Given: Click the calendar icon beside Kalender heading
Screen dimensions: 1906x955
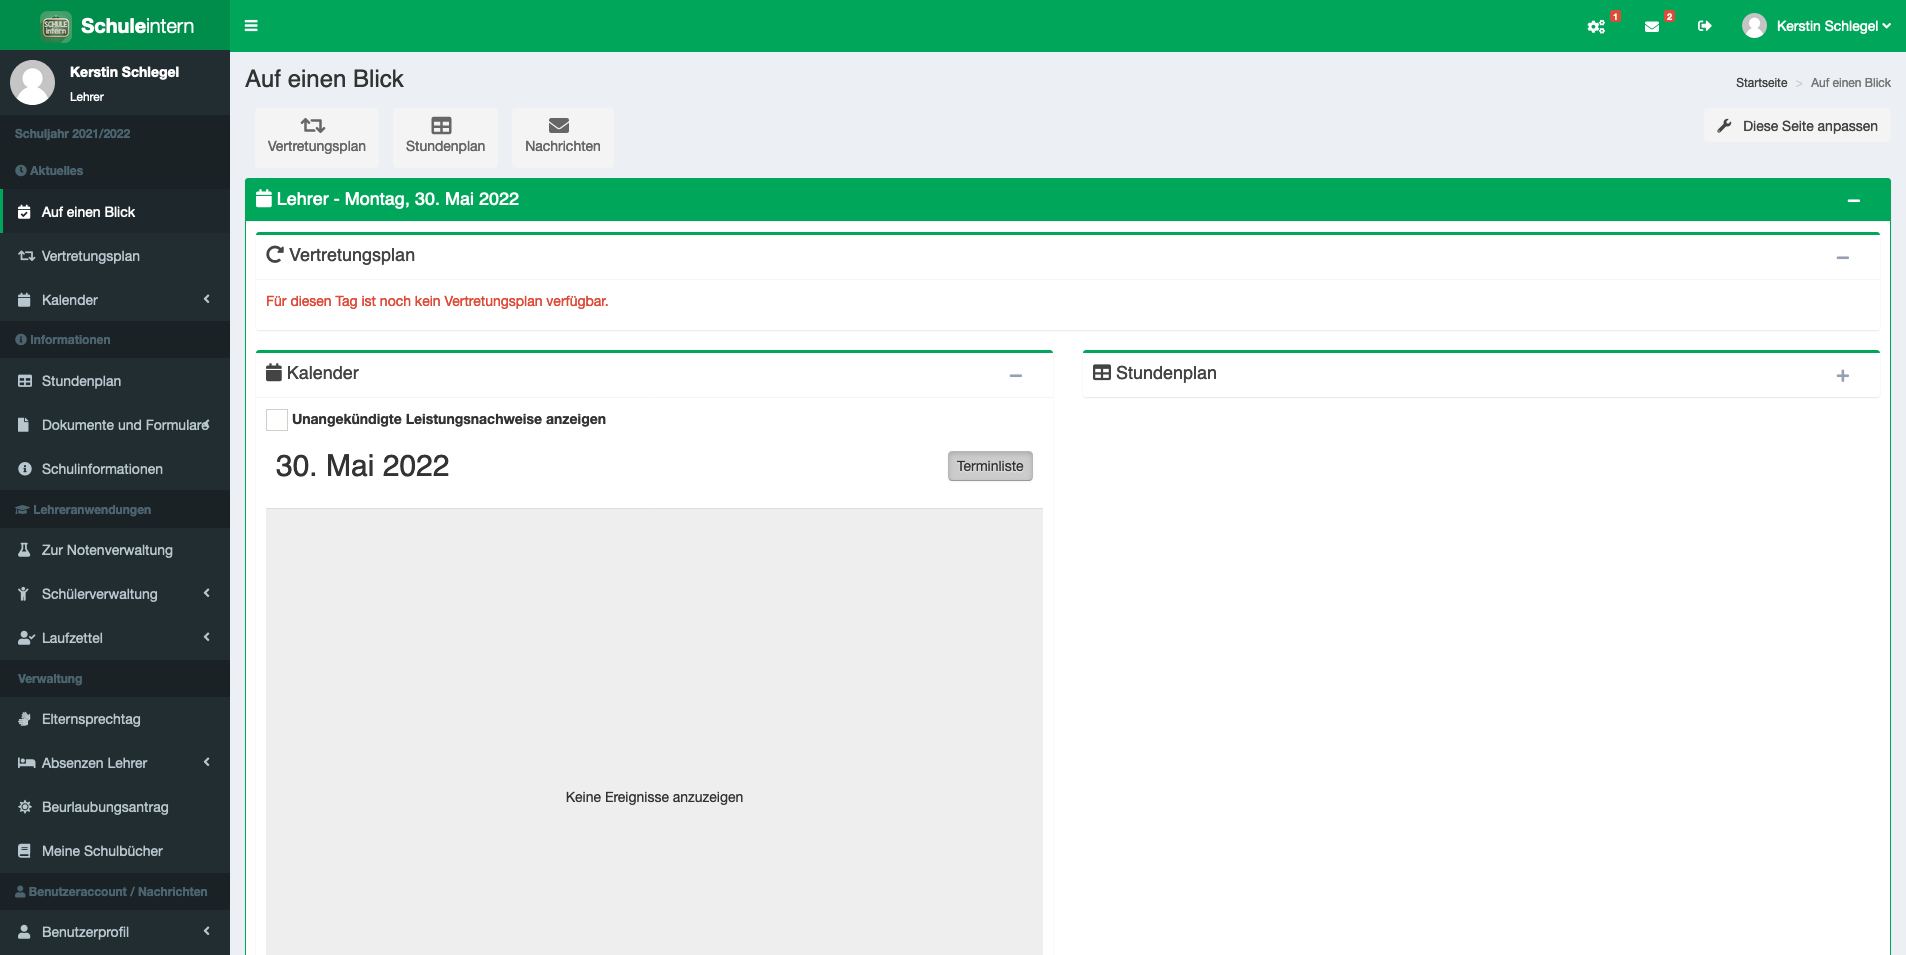Looking at the screenshot, I should pos(274,373).
